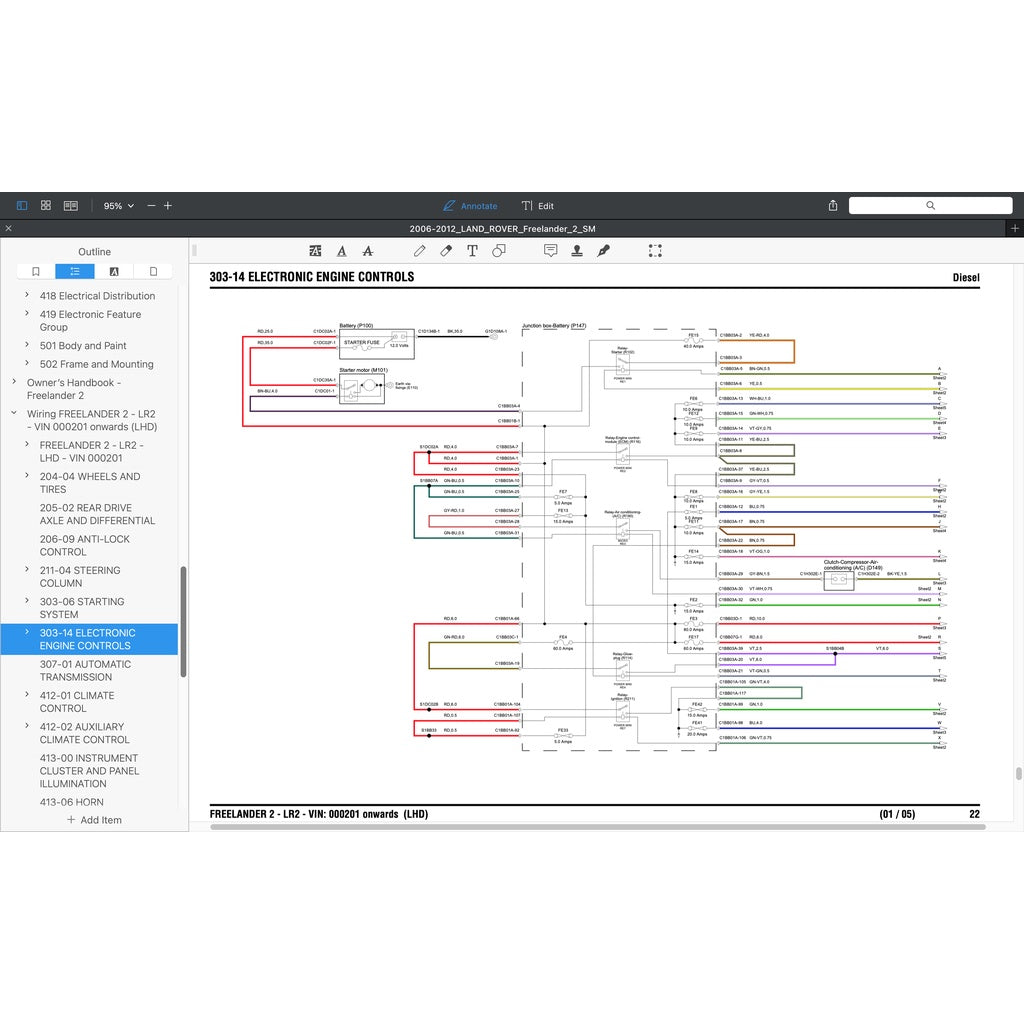Viewport: 1024px width, 1024px height.
Task: Select the pencil drawing tool
Action: (x=420, y=251)
